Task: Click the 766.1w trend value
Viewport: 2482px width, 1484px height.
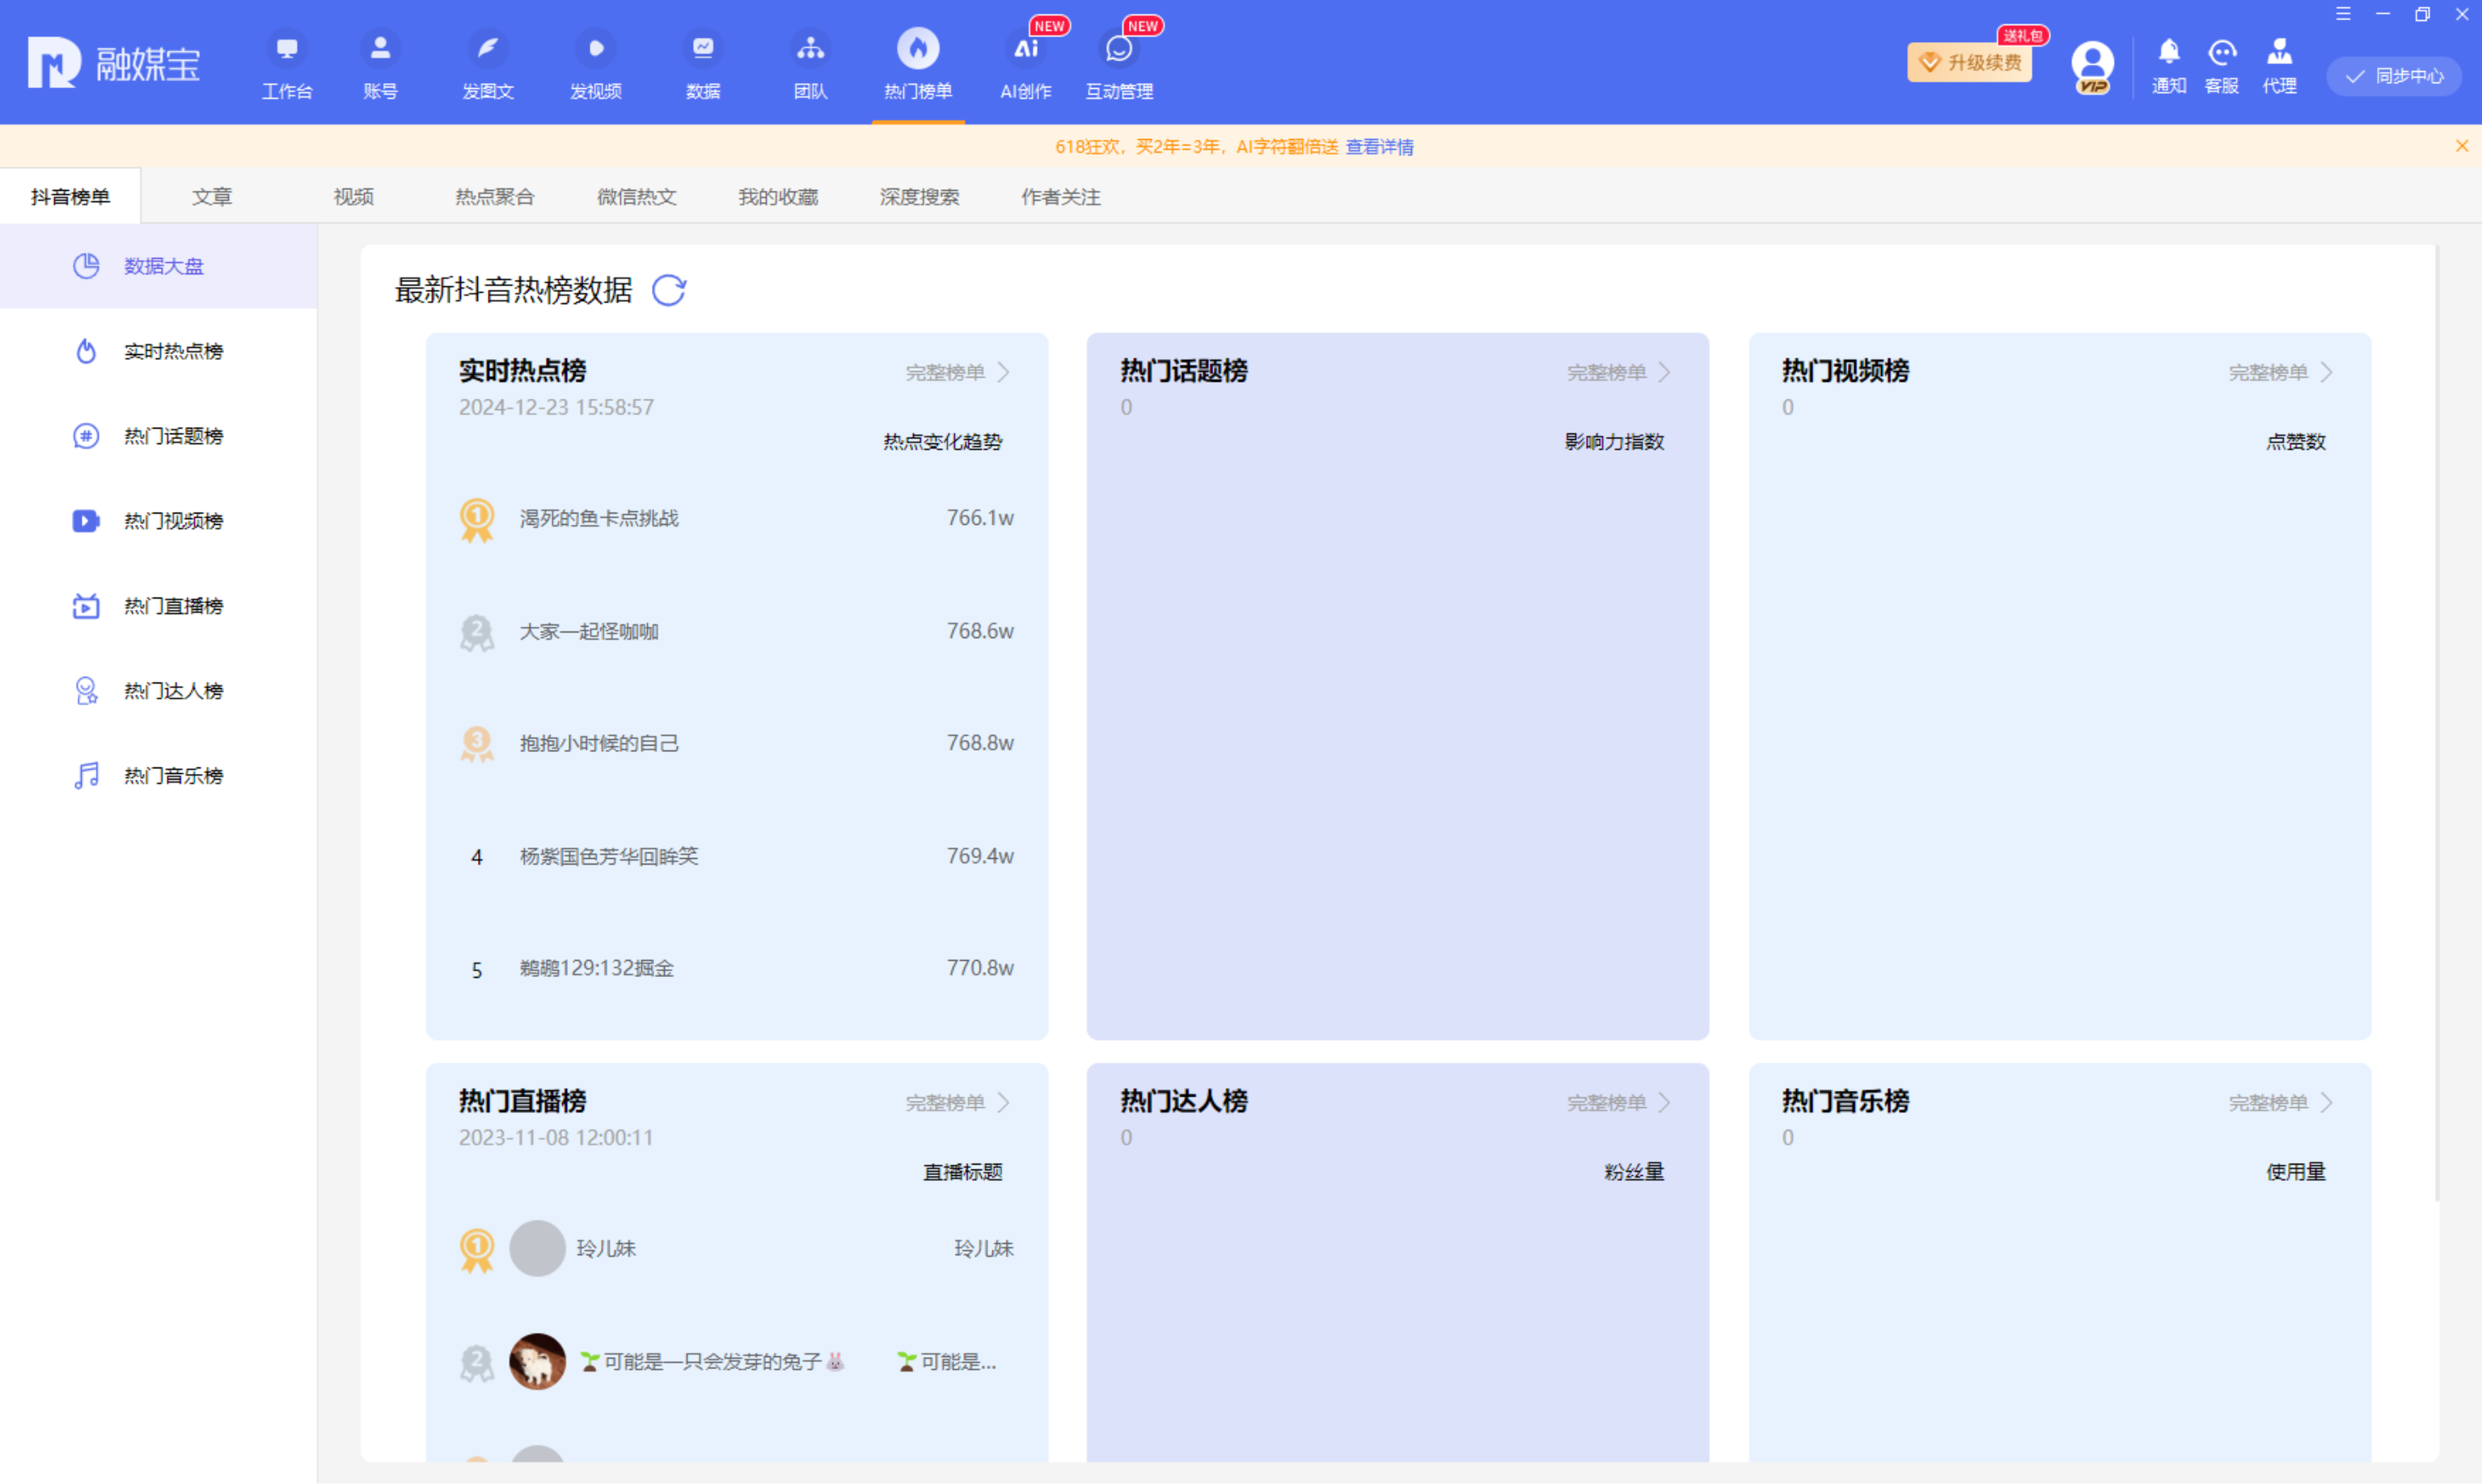Action: pyautogui.click(x=980, y=518)
